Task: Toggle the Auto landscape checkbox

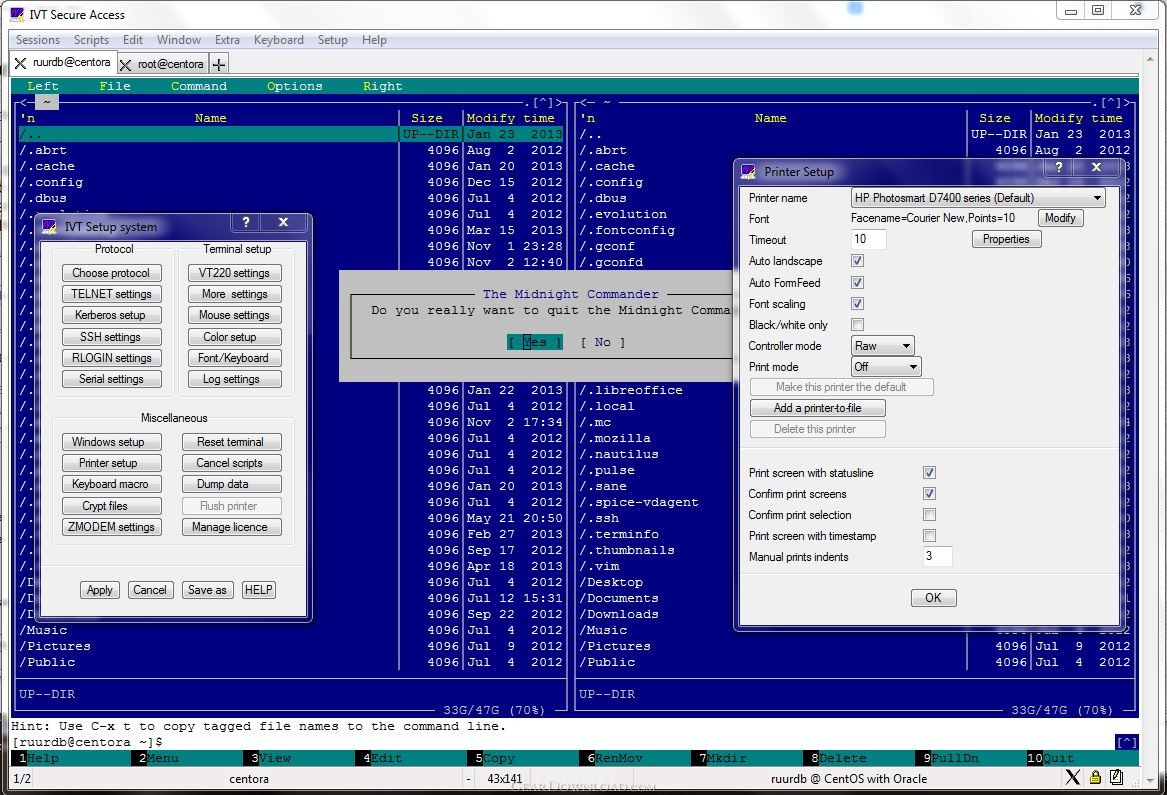Action: coord(857,261)
